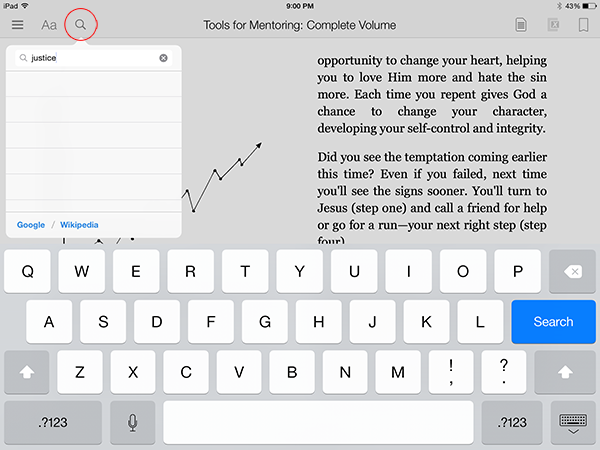Tap the V key
600x450 pixels.
coord(239,372)
